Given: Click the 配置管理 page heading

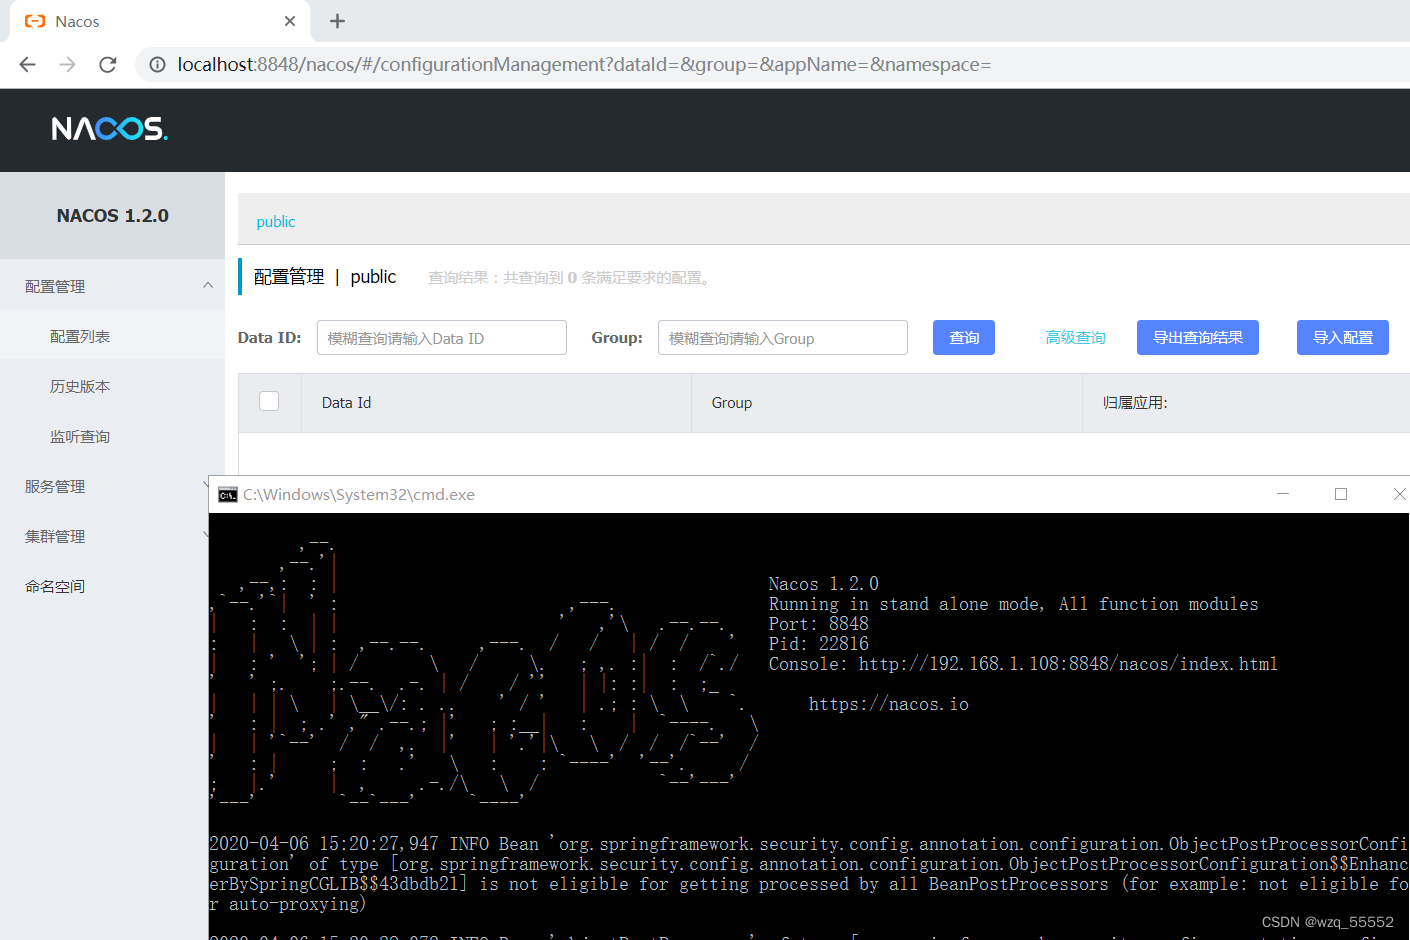Looking at the screenshot, I should pyautogui.click(x=289, y=277).
